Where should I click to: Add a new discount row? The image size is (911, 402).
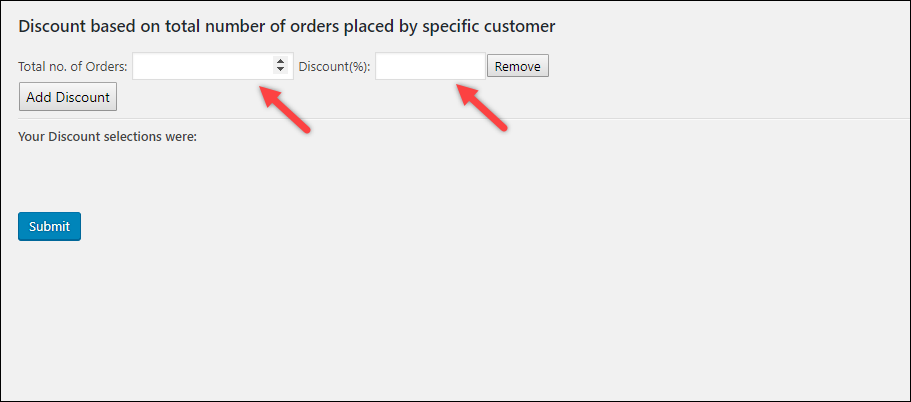pyautogui.click(x=68, y=97)
